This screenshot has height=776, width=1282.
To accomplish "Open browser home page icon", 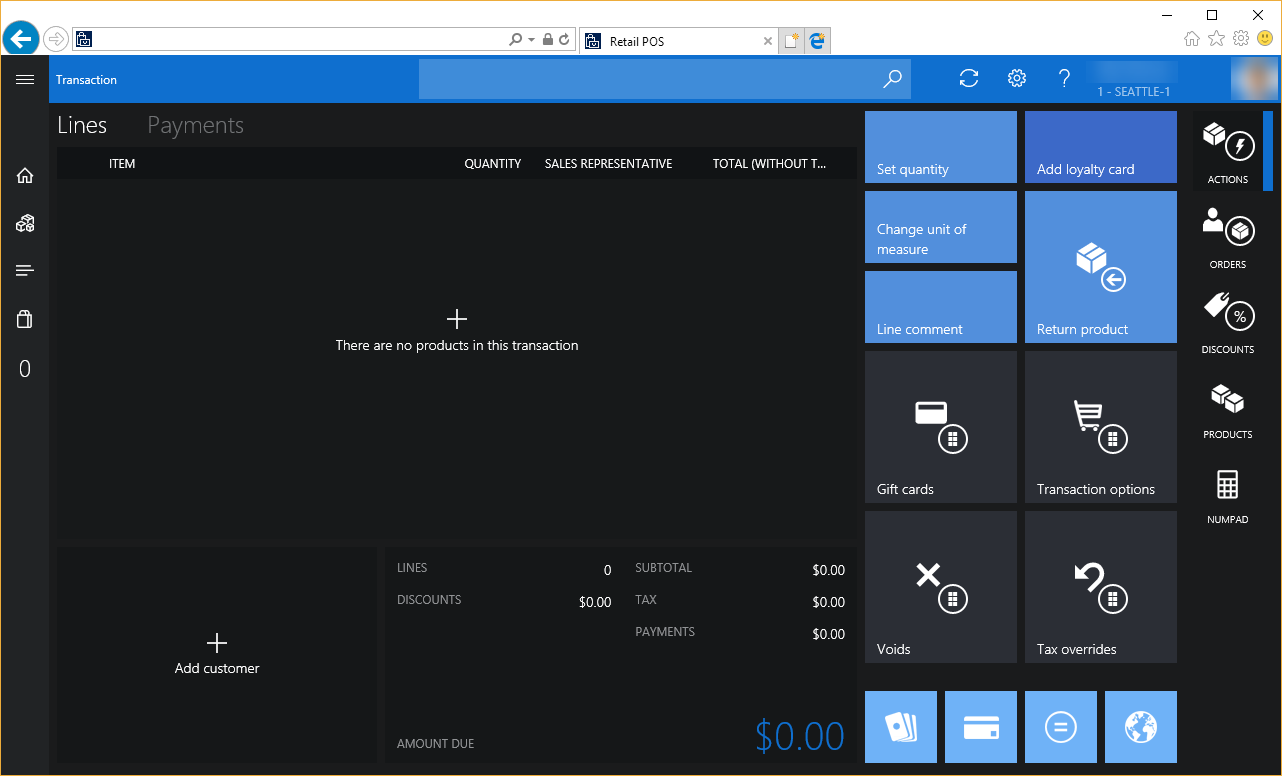I will point(1192,38).
